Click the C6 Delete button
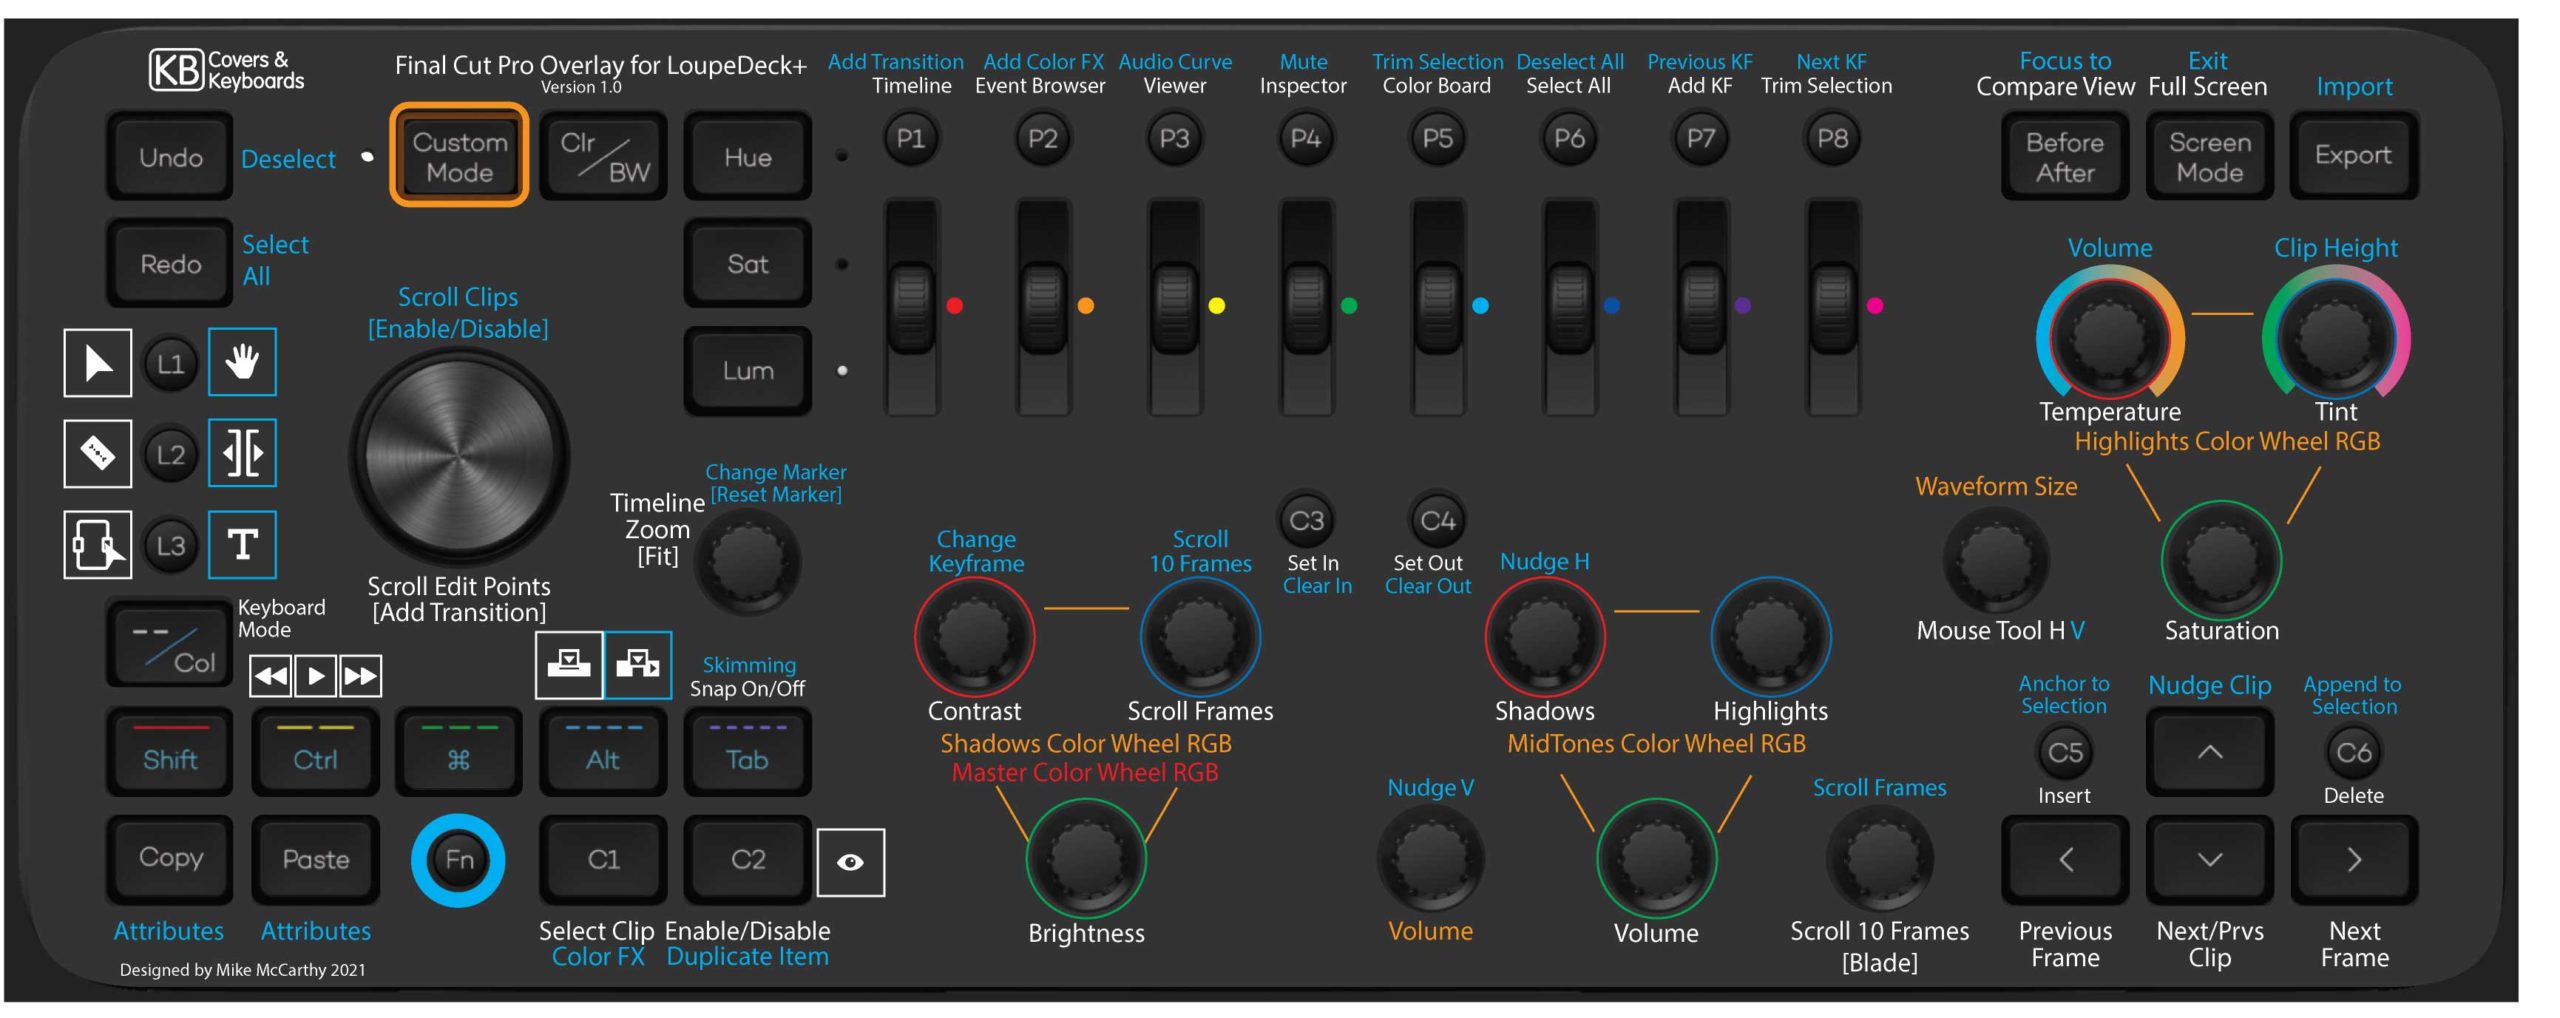 click(x=2353, y=752)
